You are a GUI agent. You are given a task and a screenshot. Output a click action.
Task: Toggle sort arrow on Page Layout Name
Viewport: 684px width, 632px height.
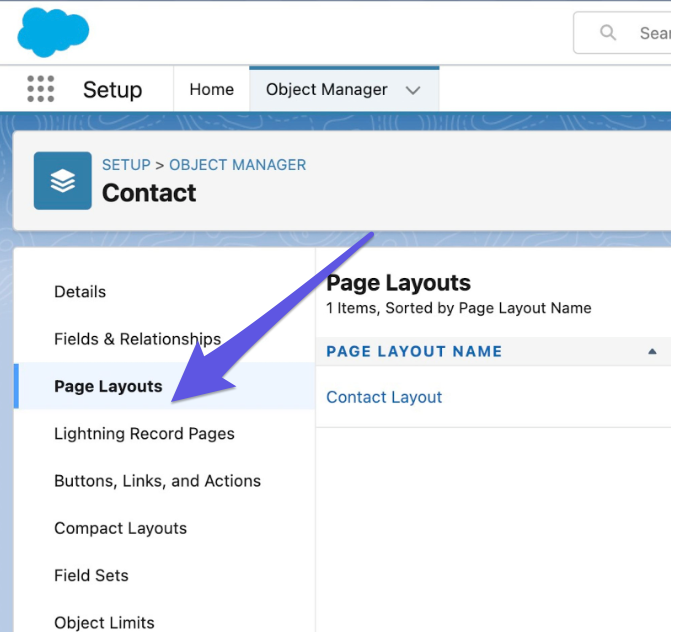652,351
